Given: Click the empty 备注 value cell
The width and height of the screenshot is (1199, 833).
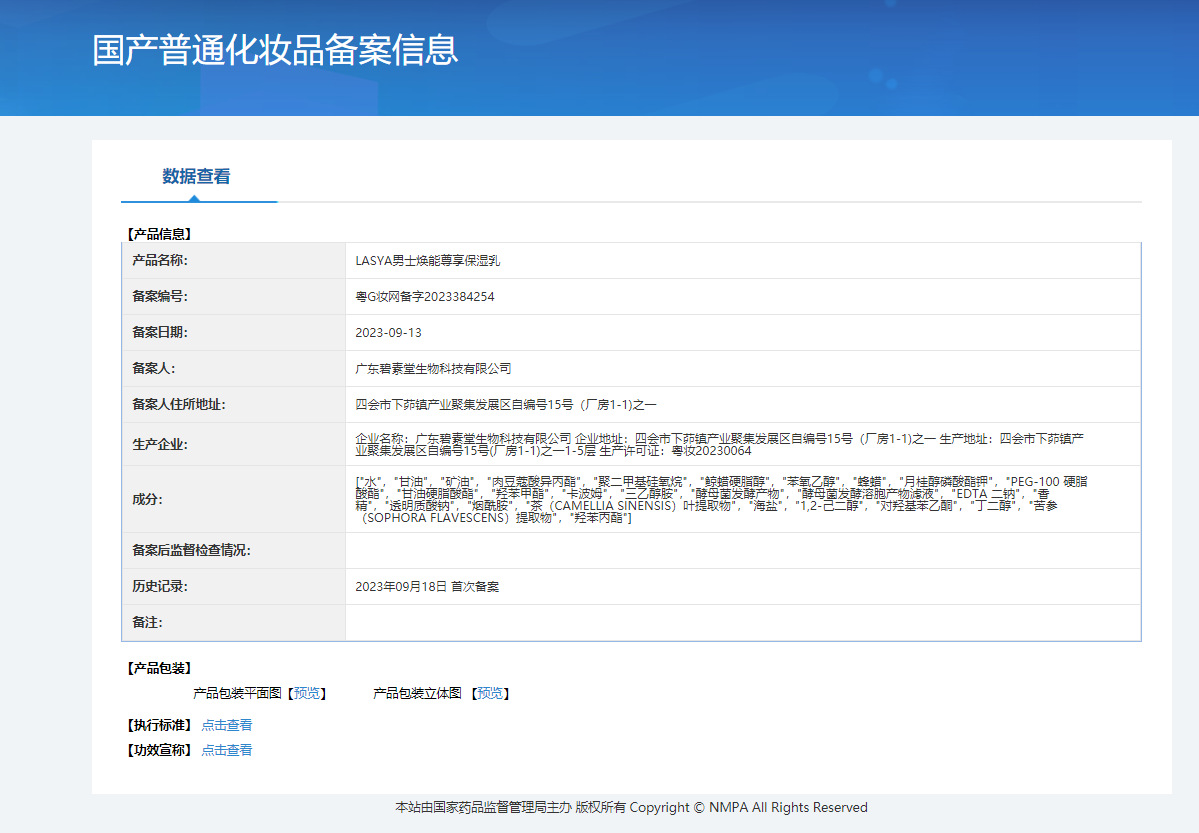Looking at the screenshot, I should click(742, 623).
